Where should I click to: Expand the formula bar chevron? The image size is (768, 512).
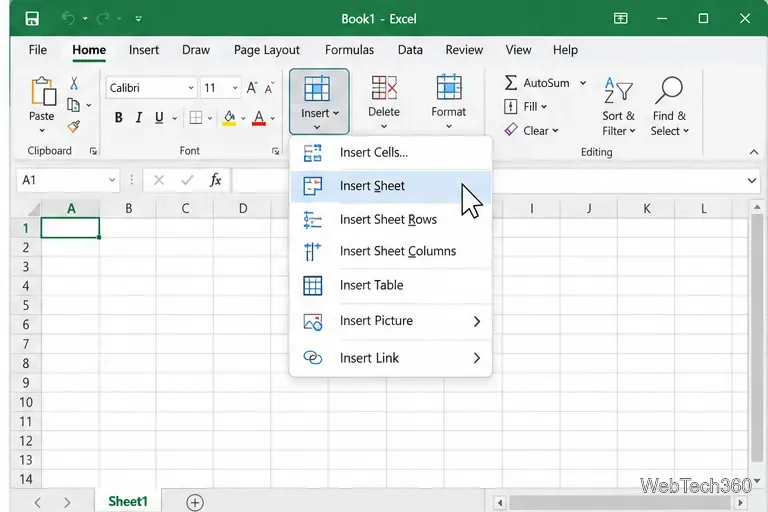(x=752, y=181)
